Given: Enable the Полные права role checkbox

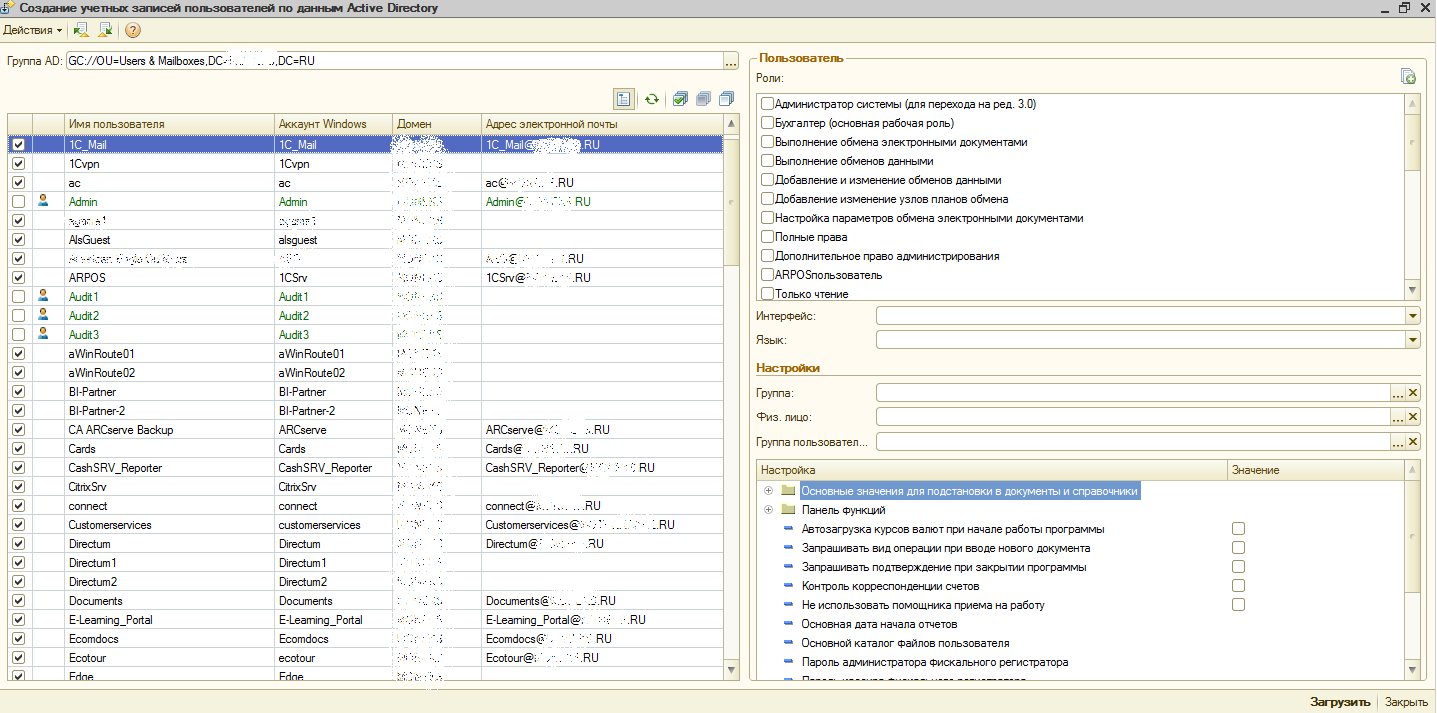Looking at the screenshot, I should (767, 237).
